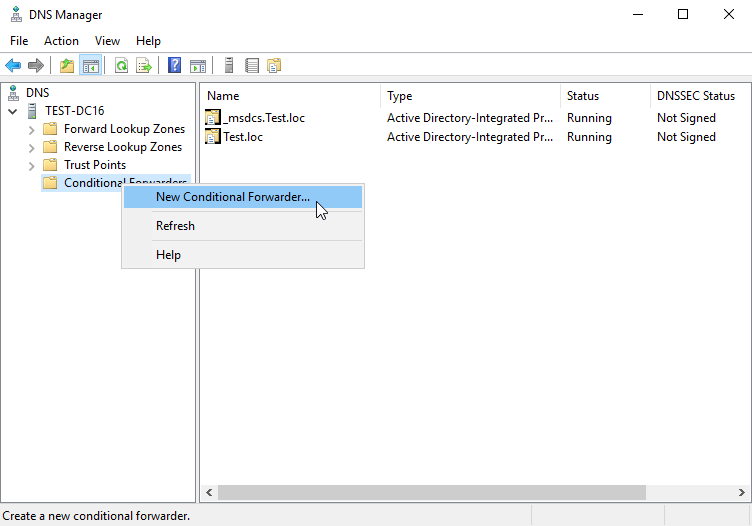Click the yellow zone files toolbar icon
The height and width of the screenshot is (526, 752).
[274, 65]
